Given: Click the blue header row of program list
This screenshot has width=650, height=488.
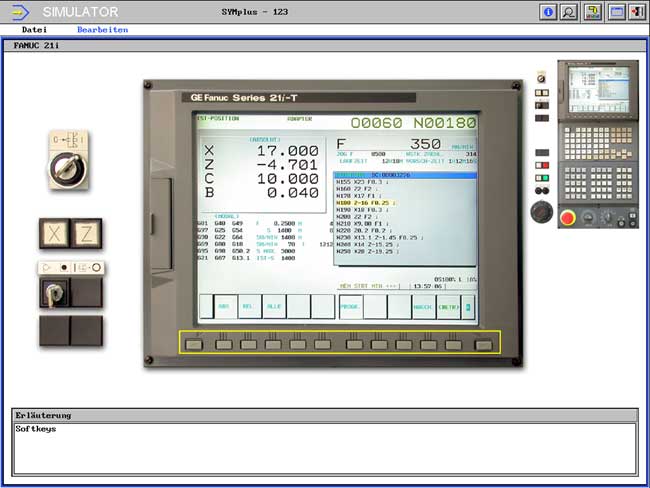Looking at the screenshot, I should [405, 175].
